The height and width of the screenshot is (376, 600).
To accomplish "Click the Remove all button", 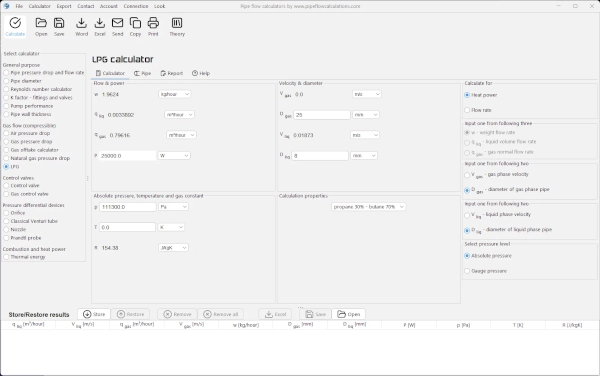I will 220,314.
